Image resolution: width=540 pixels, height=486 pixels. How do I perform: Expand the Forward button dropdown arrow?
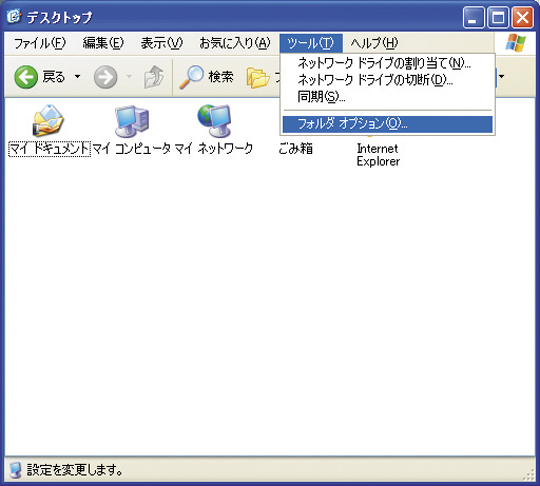(x=129, y=76)
